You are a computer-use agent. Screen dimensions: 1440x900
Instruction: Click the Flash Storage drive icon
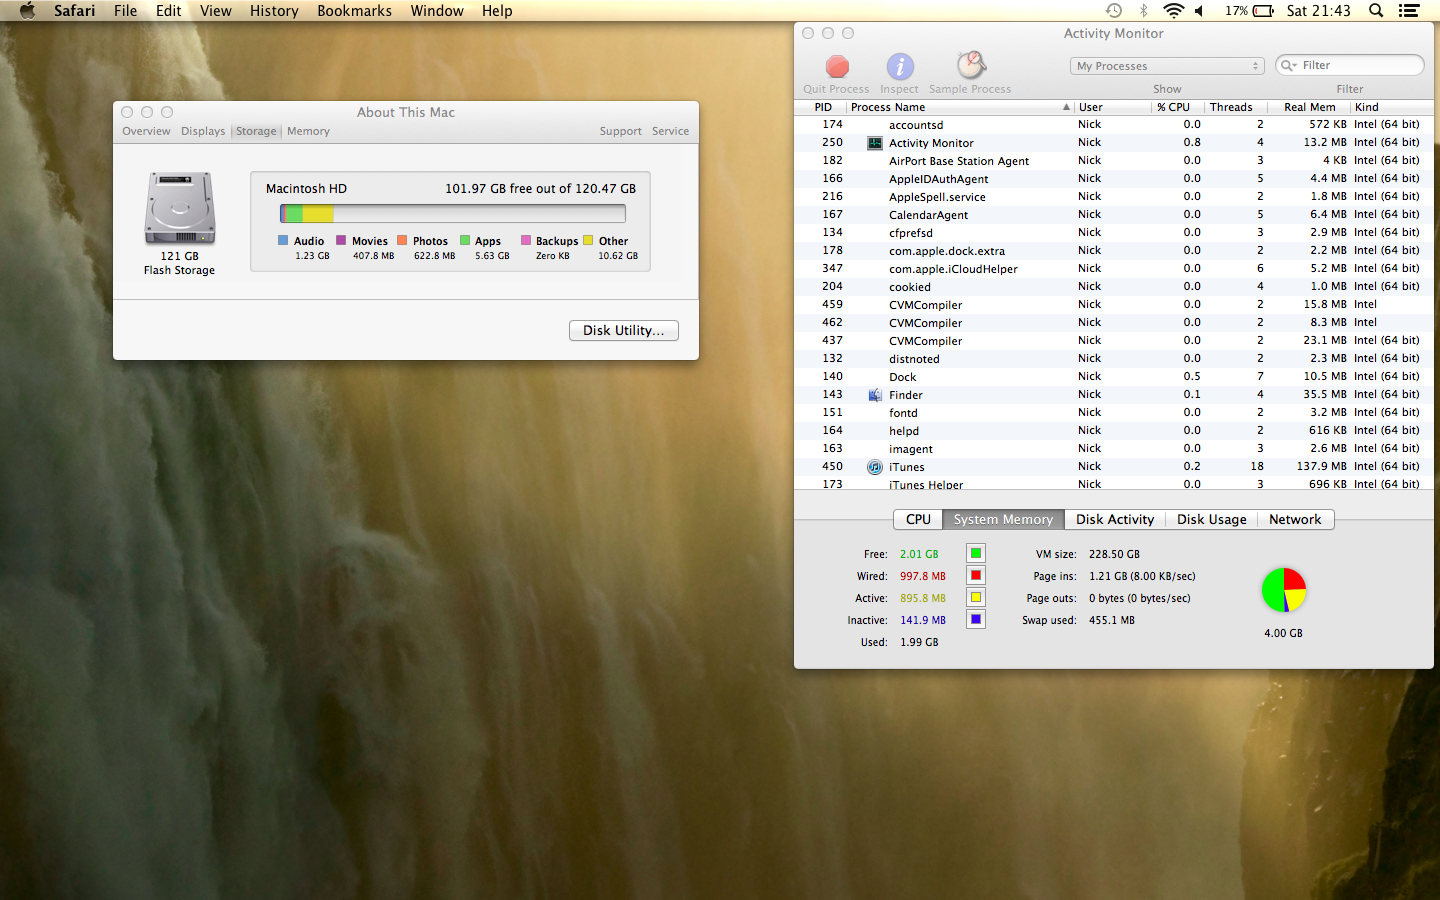pyautogui.click(x=180, y=208)
